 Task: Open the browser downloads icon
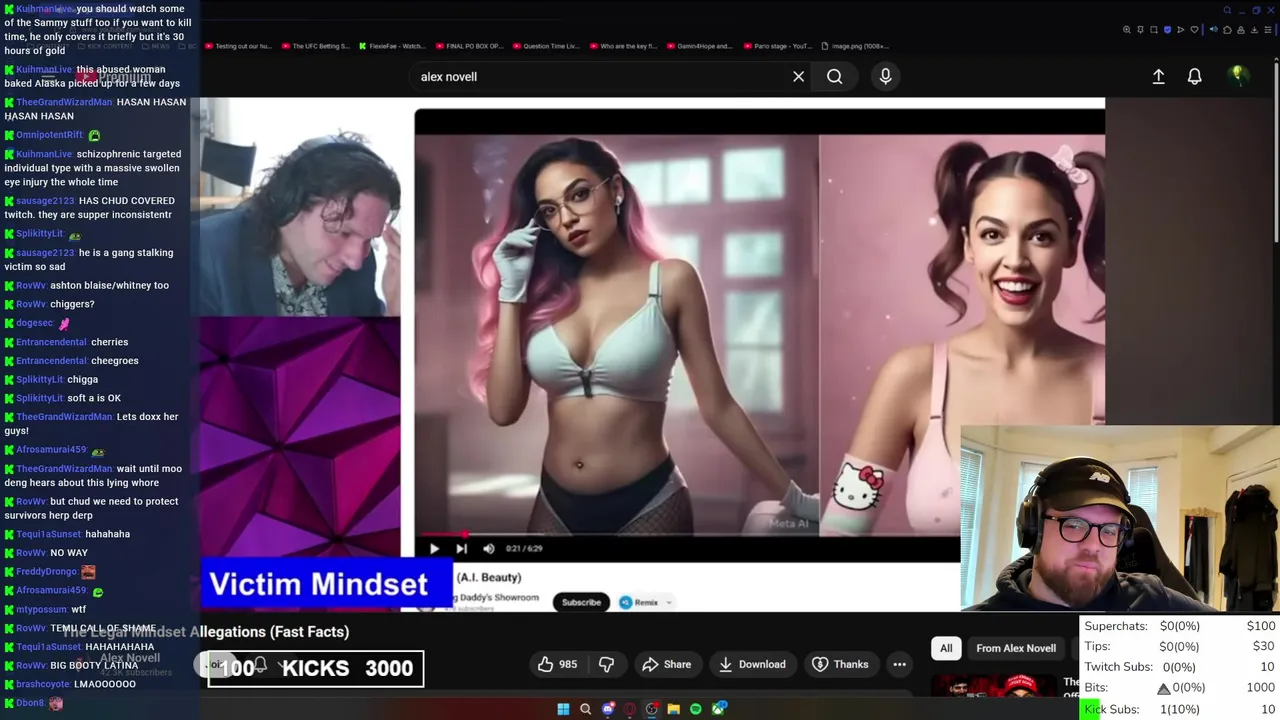[1254, 30]
